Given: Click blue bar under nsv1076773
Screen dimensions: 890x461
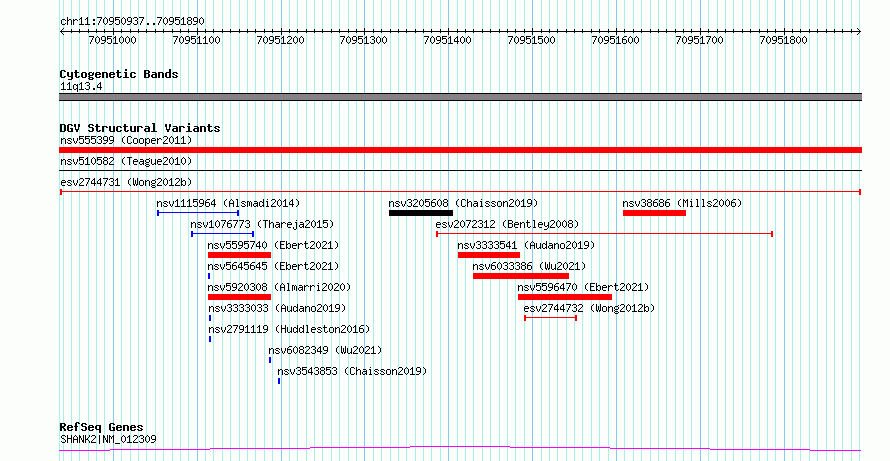Looking at the screenshot, I should (x=222, y=234).
